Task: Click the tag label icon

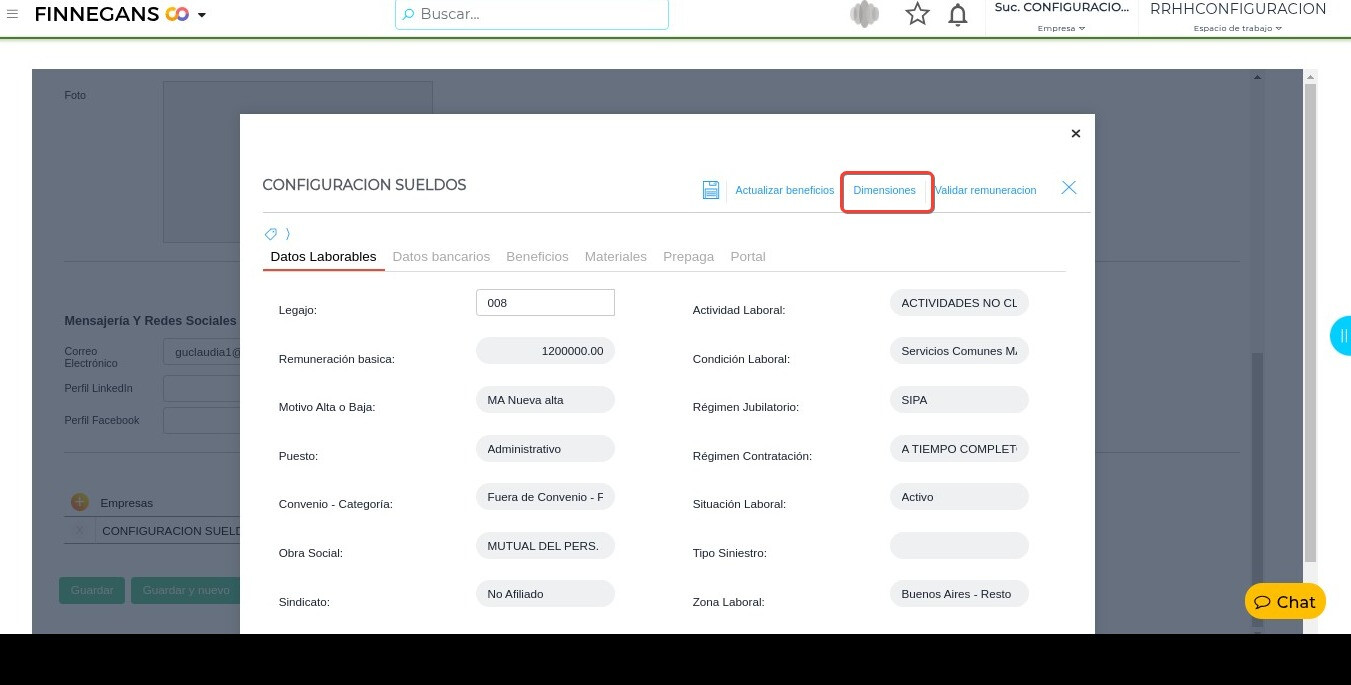Action: (270, 234)
